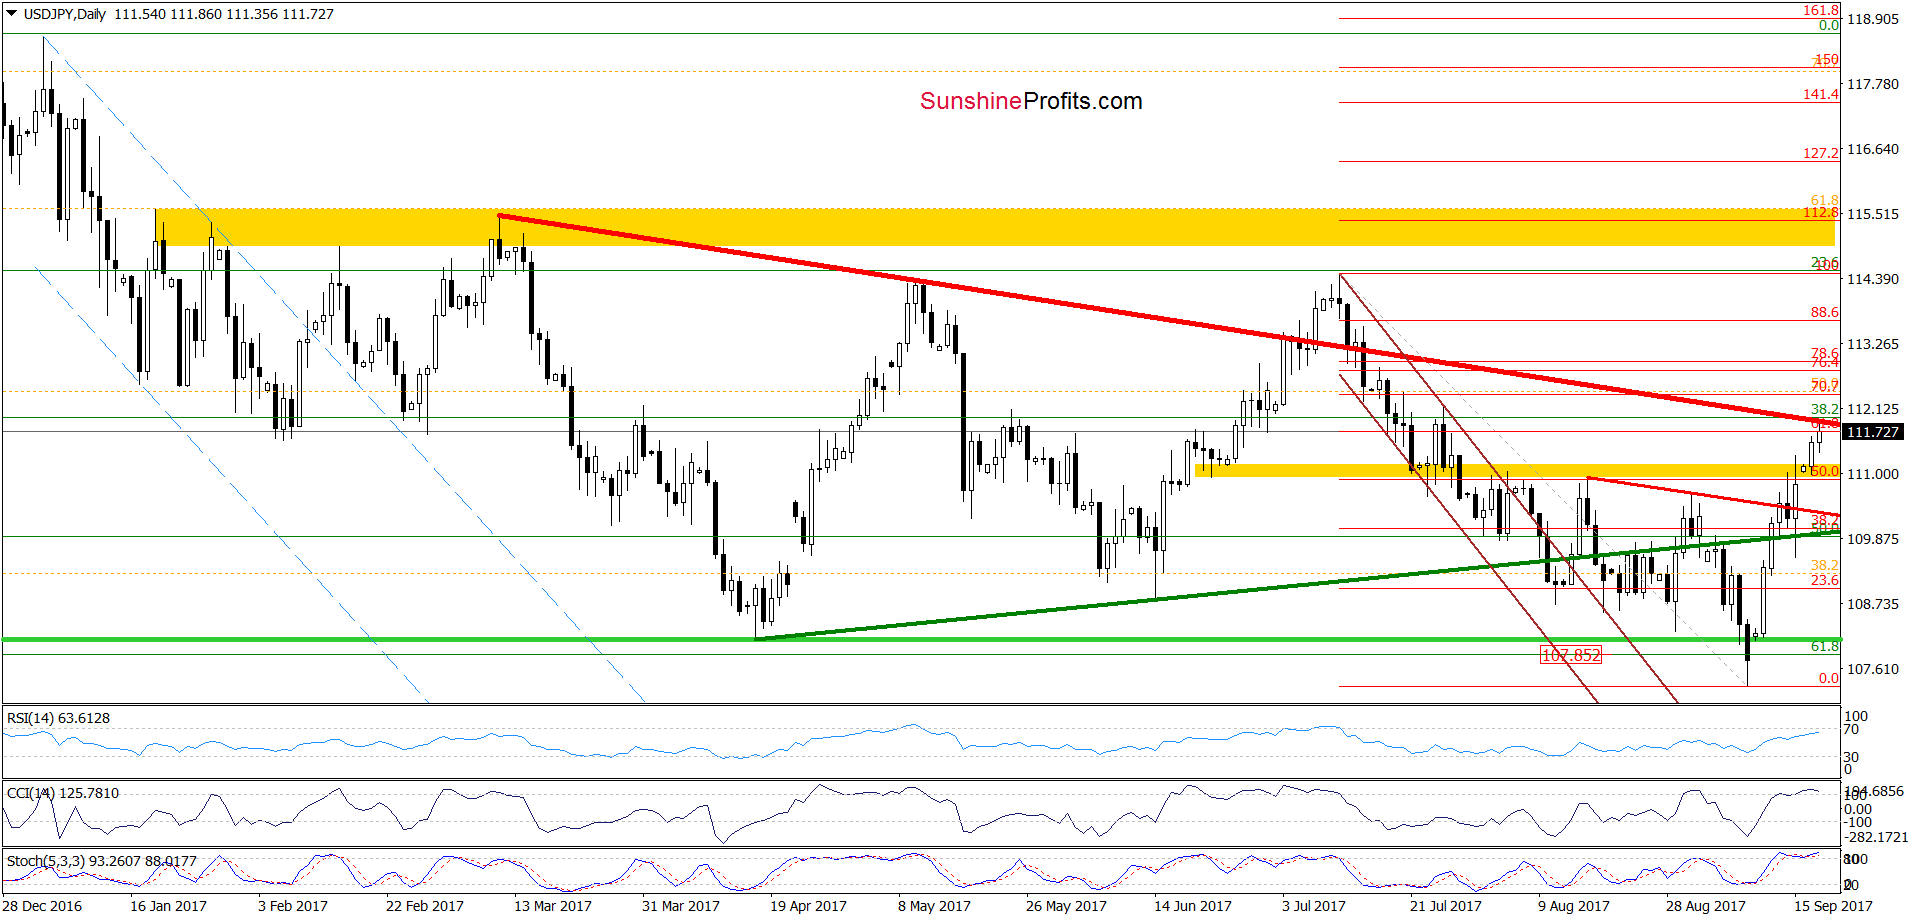Click the 109.875 price axis value

click(1872, 539)
